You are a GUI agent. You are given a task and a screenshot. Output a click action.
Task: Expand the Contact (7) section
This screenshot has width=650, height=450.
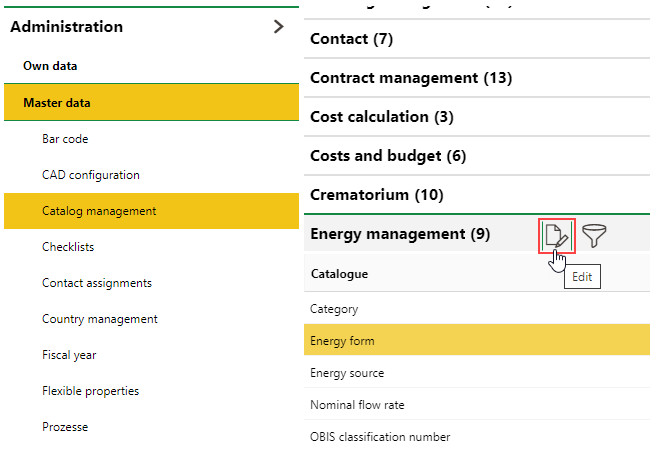pos(352,39)
